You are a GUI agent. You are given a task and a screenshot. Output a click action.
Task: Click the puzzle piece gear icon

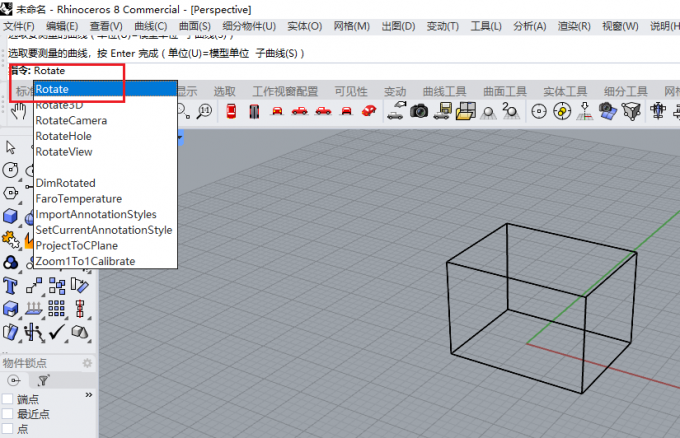10,239
